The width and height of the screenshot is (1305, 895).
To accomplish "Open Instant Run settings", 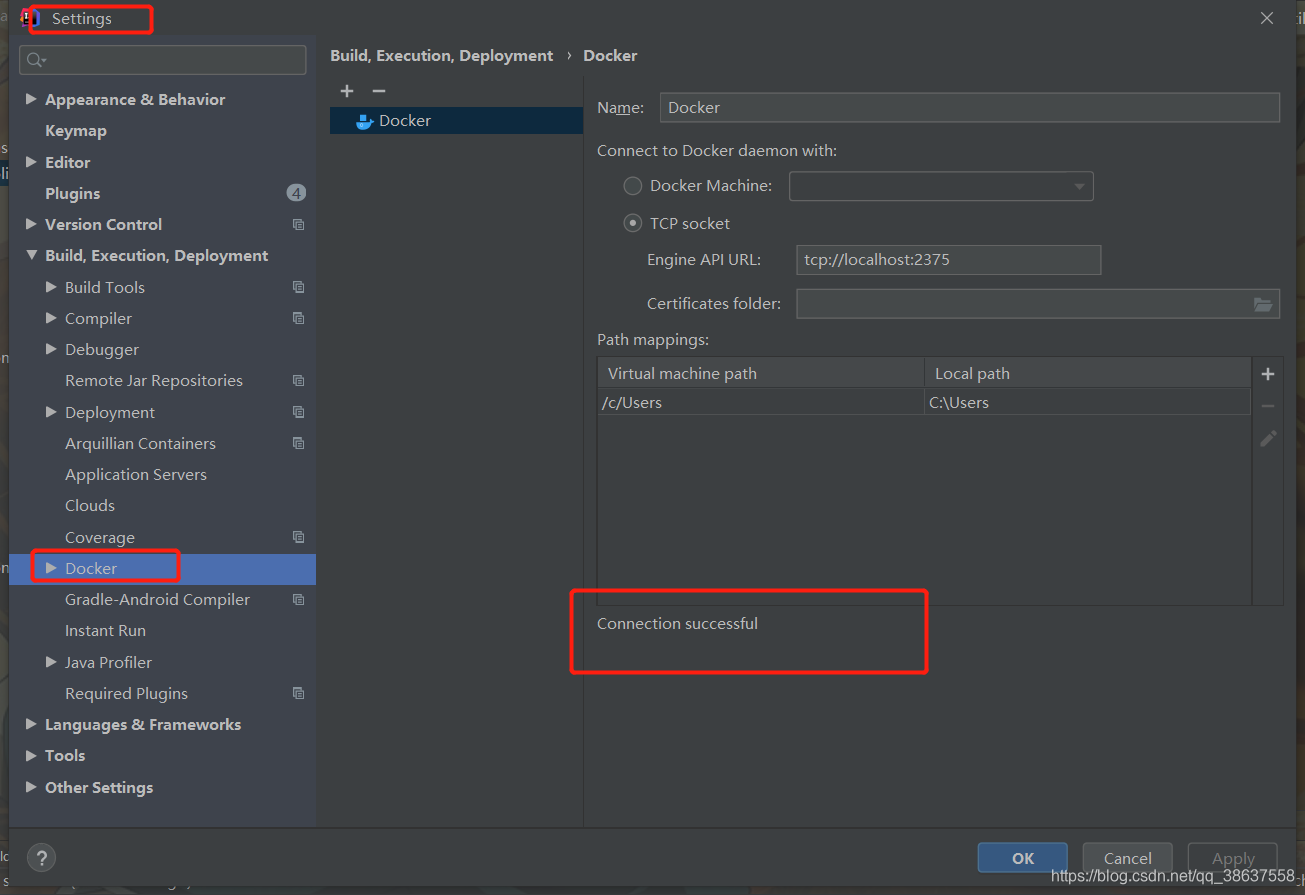I will click(105, 631).
